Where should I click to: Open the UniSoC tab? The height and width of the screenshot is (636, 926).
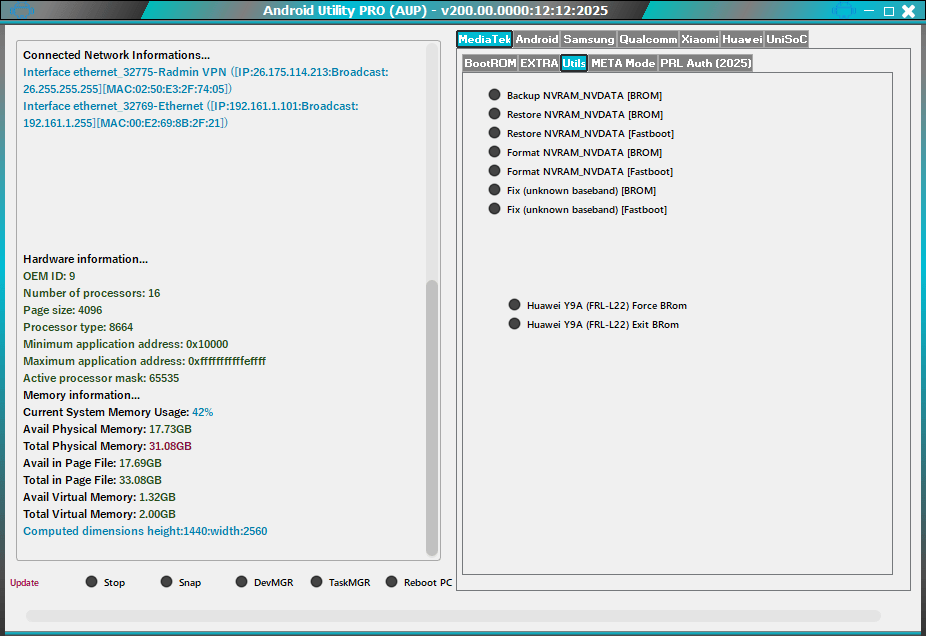pyautogui.click(x=787, y=40)
